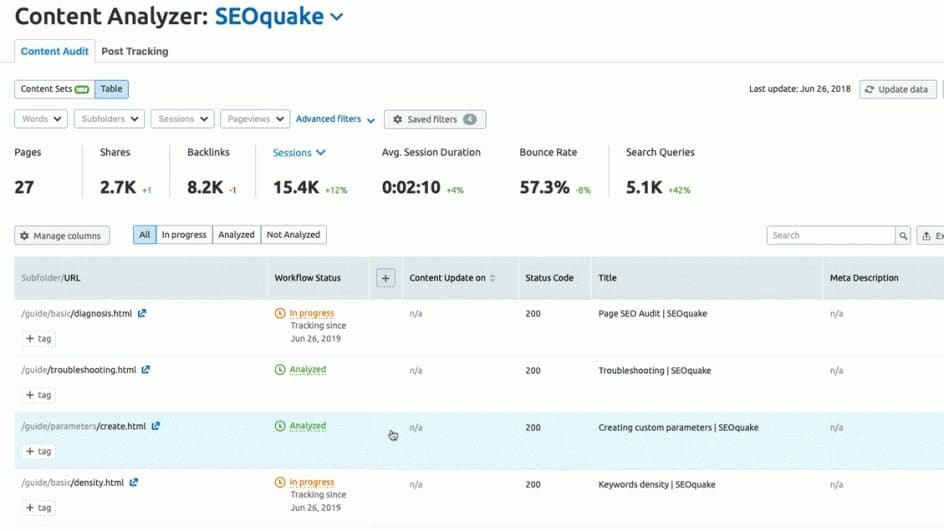
Task: Click clock icon in troubleshooting.html workflow status
Action: [x=279, y=370]
